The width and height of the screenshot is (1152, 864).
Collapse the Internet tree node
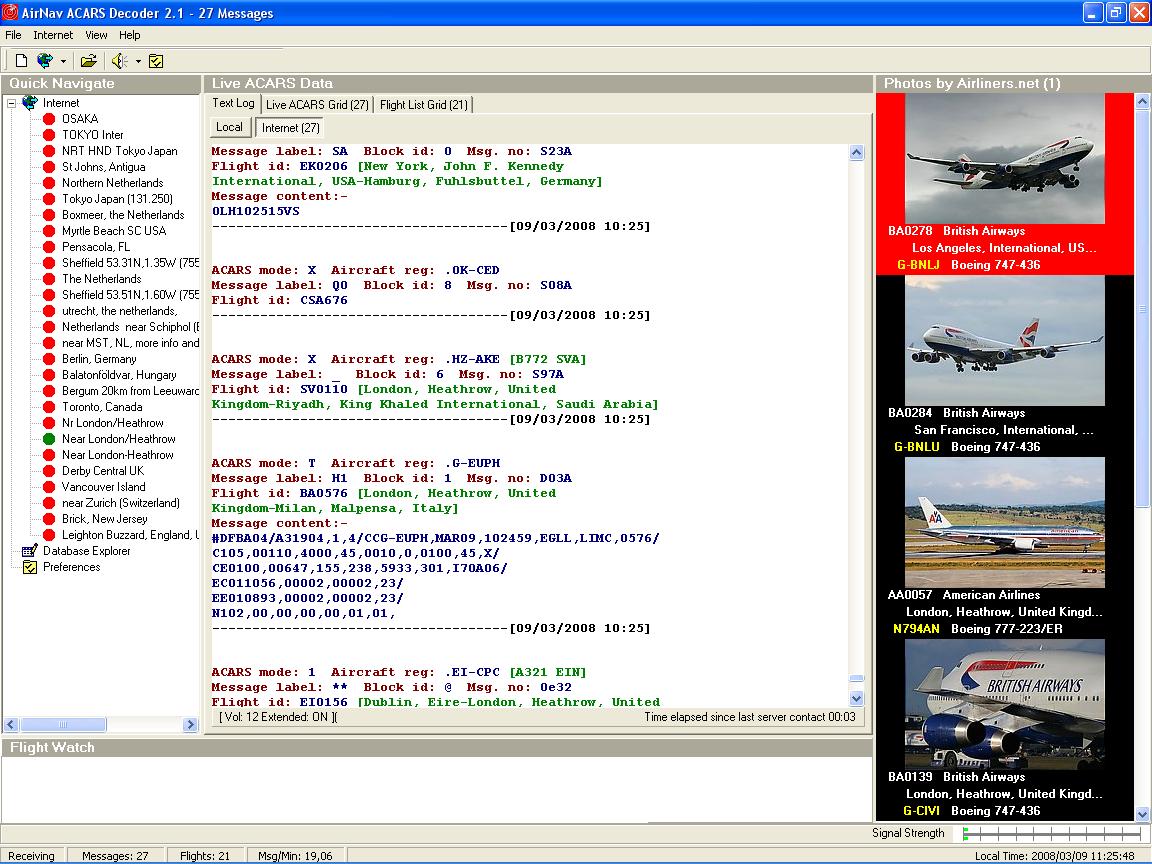[12, 103]
